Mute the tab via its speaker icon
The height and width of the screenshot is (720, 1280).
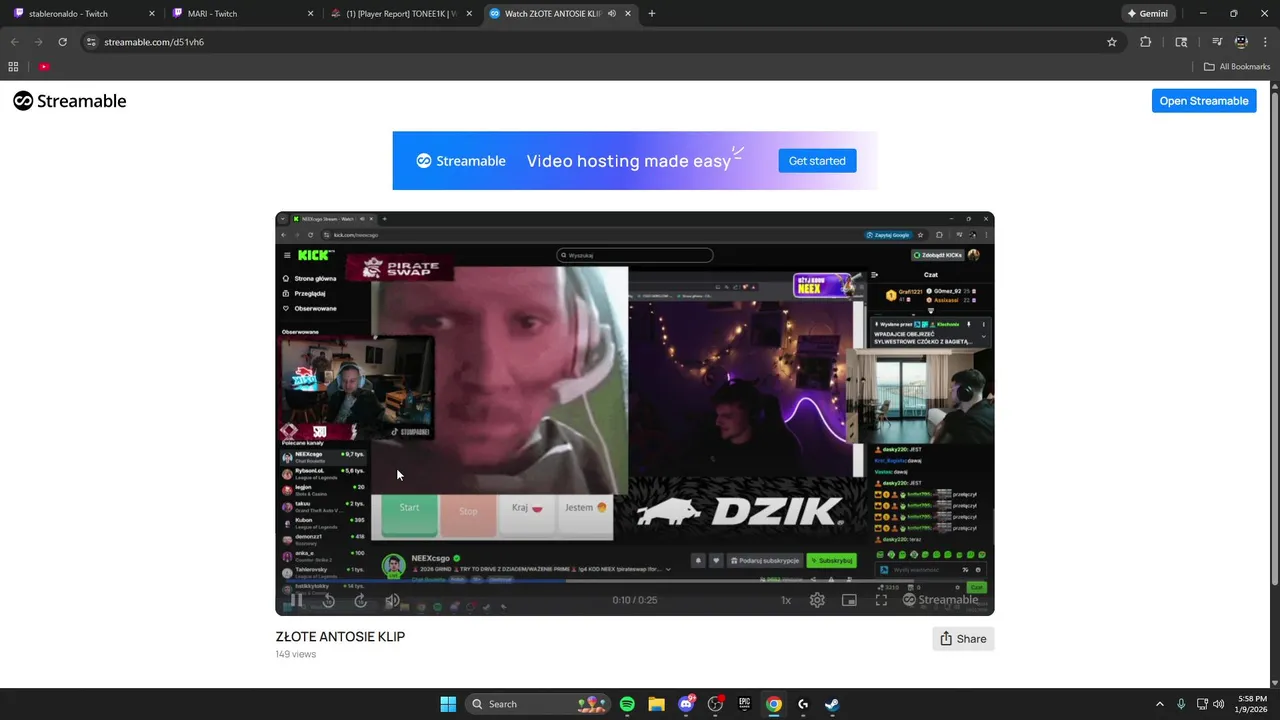(611, 14)
